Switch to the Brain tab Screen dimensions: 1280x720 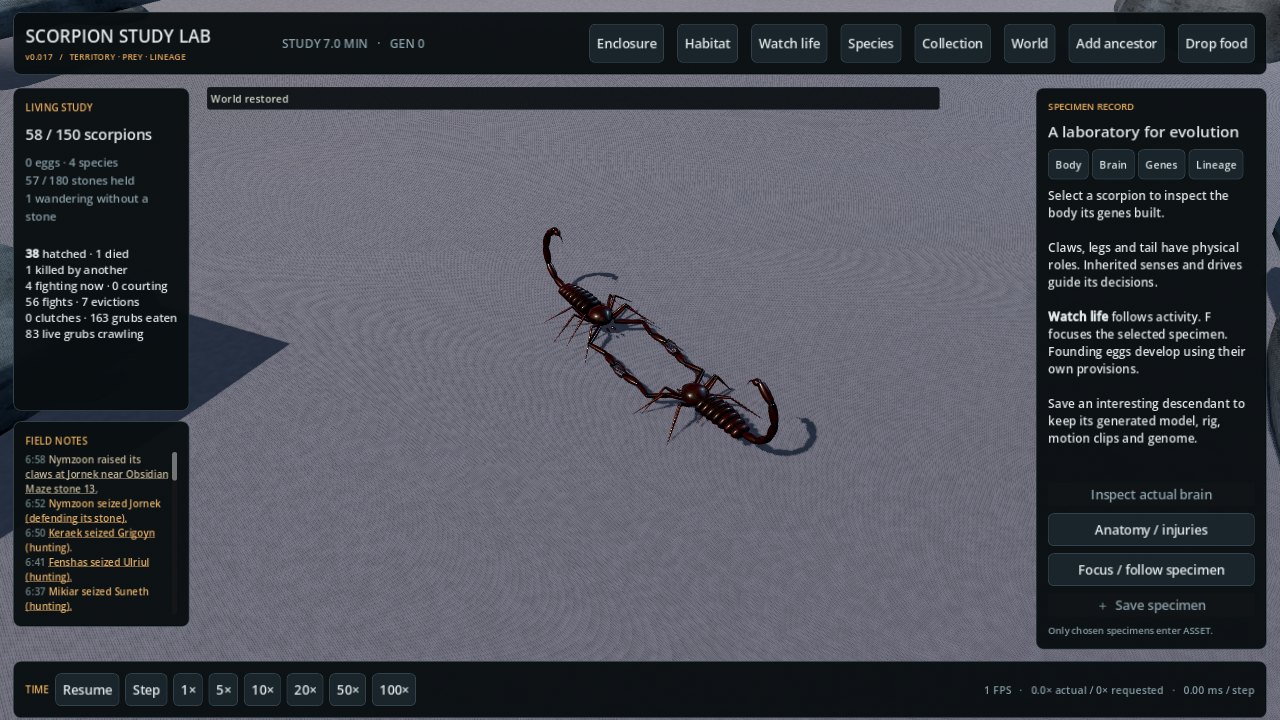point(1112,165)
